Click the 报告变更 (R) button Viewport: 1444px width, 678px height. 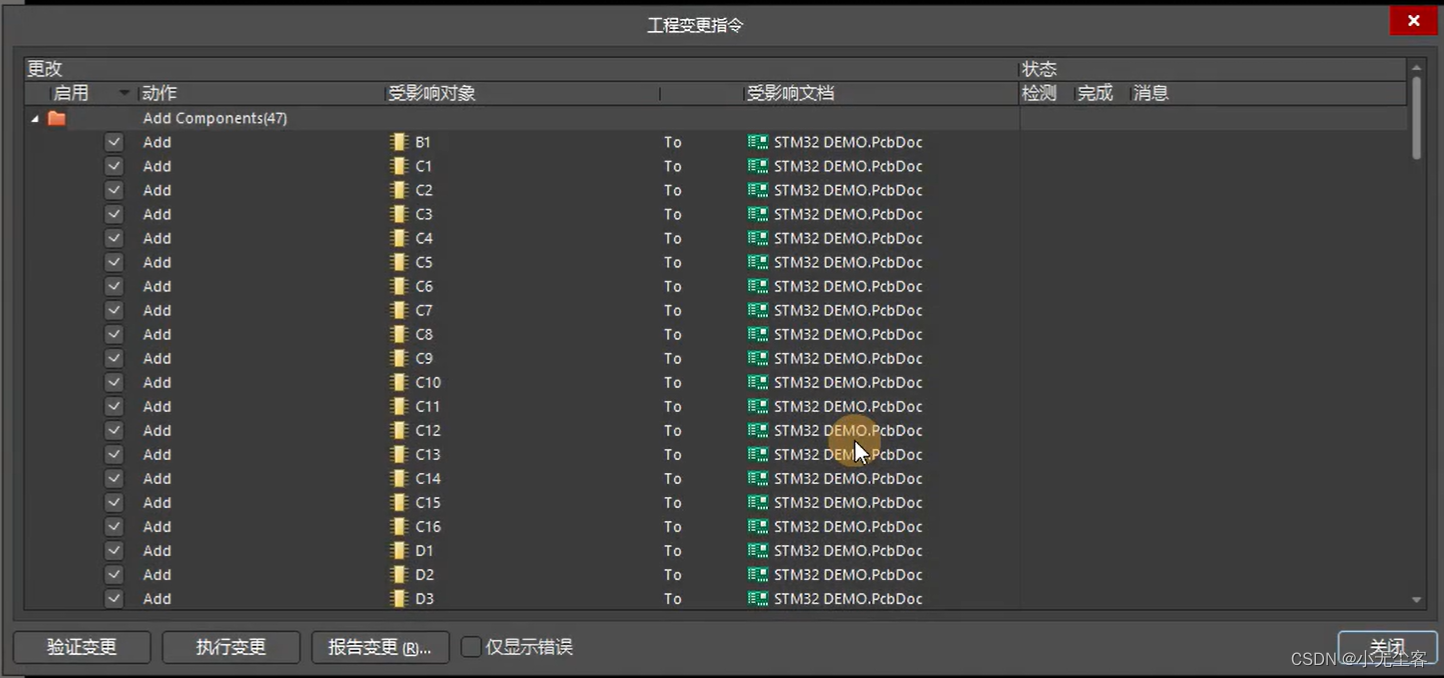[x=380, y=646]
